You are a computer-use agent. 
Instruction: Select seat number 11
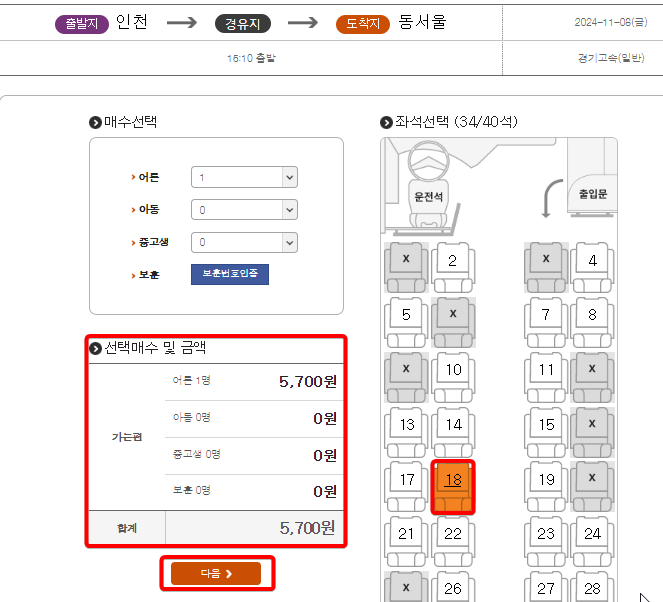[546, 377]
